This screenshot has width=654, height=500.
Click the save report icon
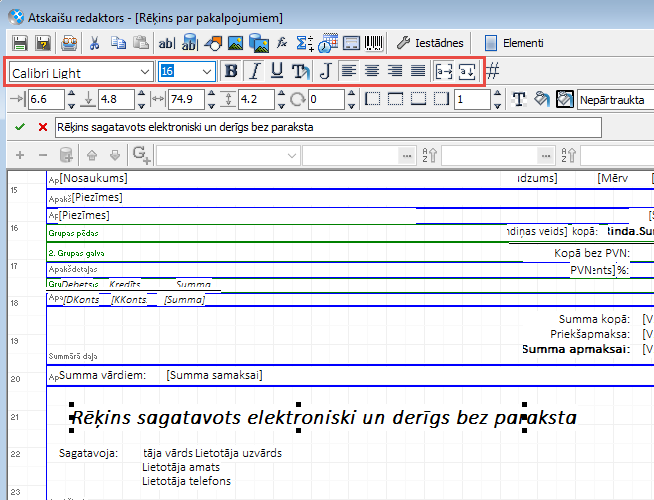(19, 43)
